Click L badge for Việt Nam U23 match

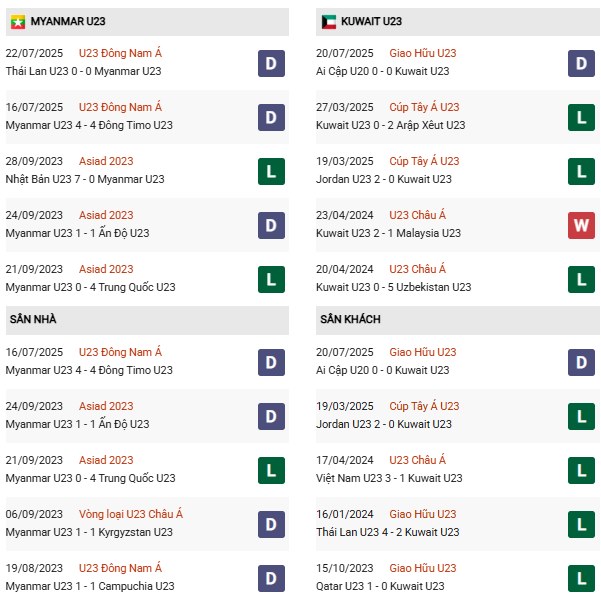click(x=582, y=469)
